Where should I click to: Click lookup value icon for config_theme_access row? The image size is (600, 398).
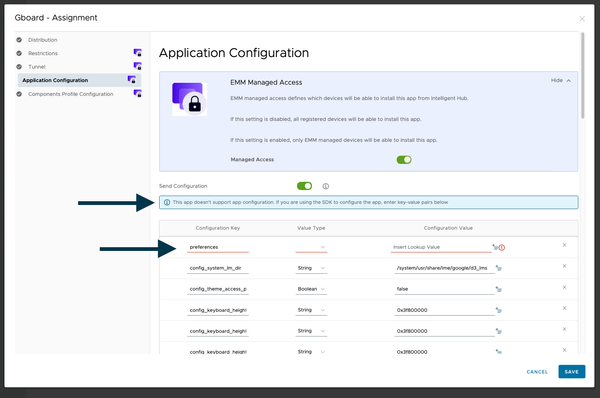tap(499, 289)
